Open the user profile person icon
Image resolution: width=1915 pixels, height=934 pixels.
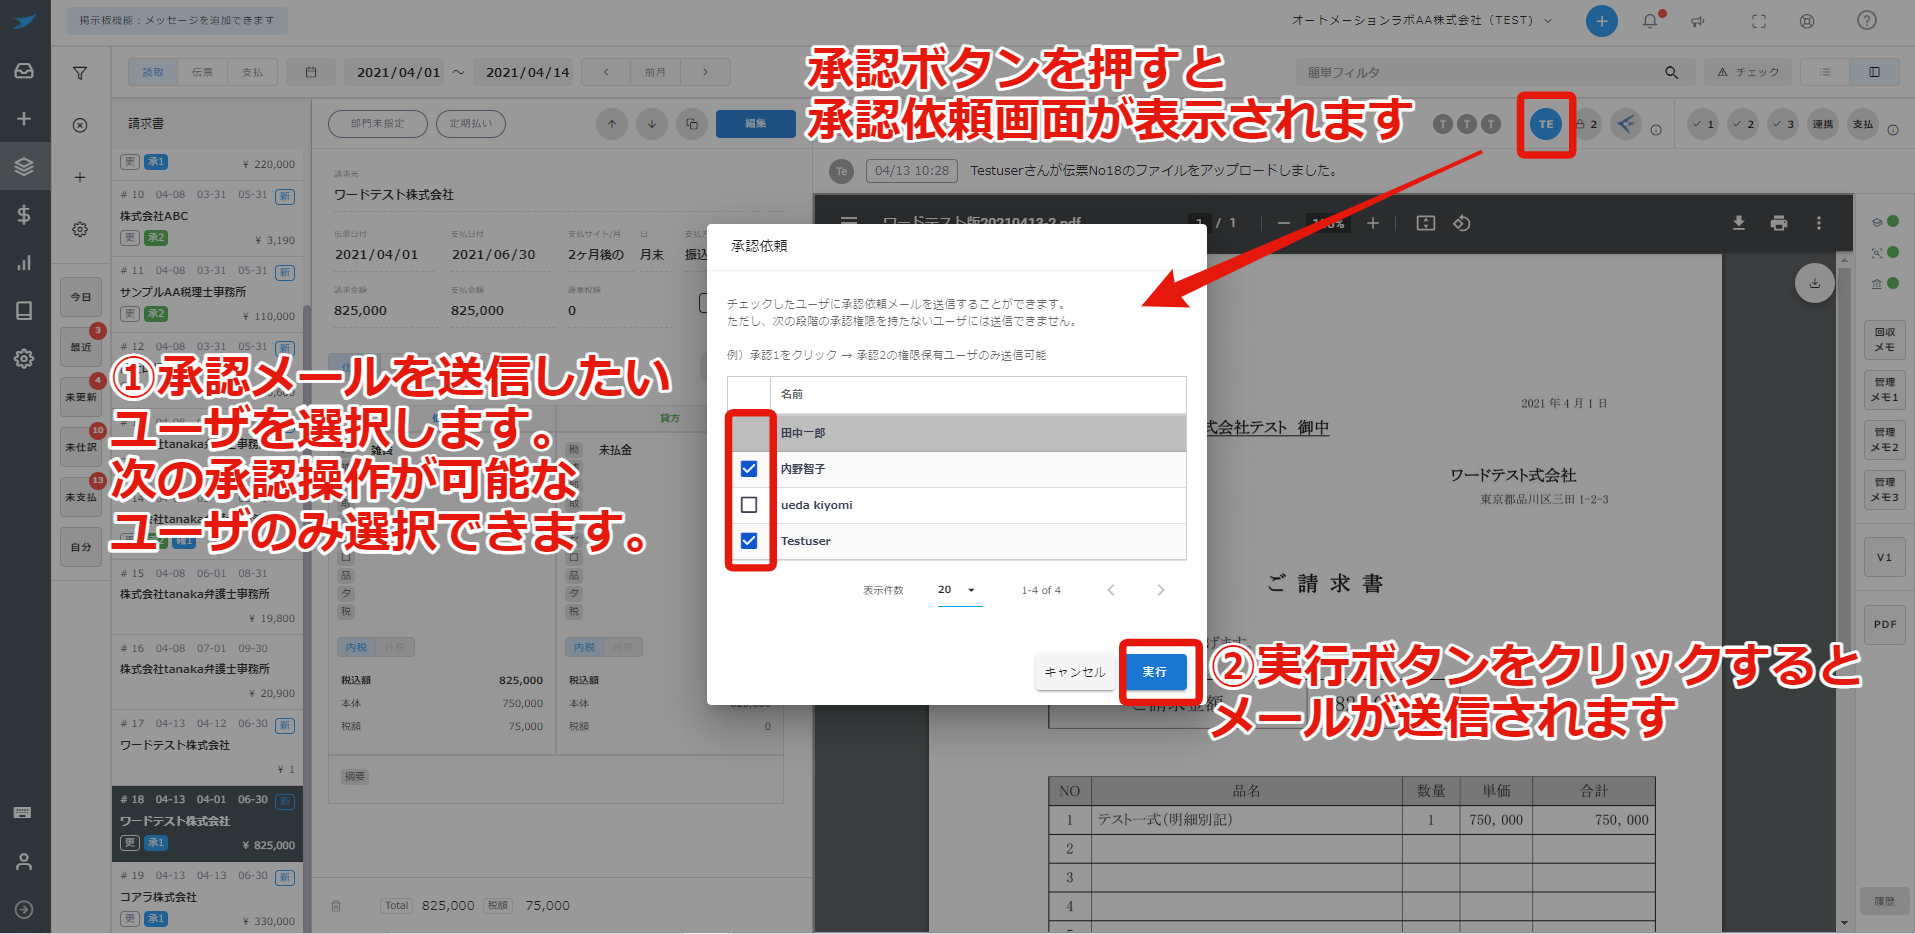point(24,861)
